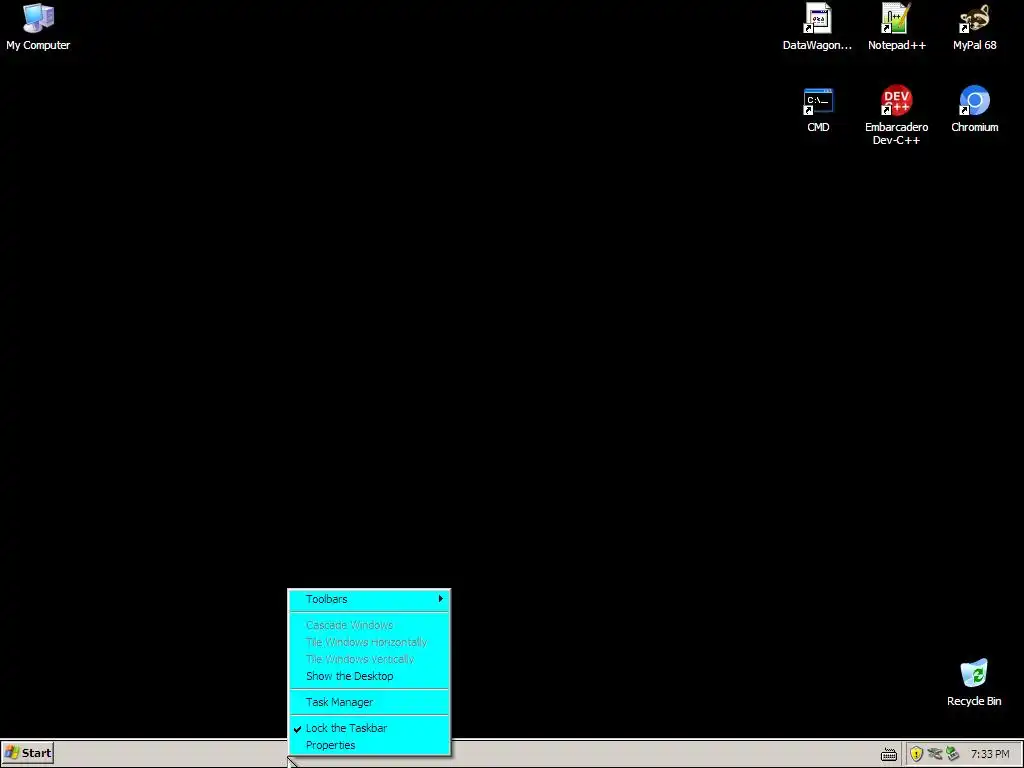Viewport: 1024px width, 768px height.
Task: Click the yellow security shield tray icon
Action: pyautogui.click(x=916, y=754)
